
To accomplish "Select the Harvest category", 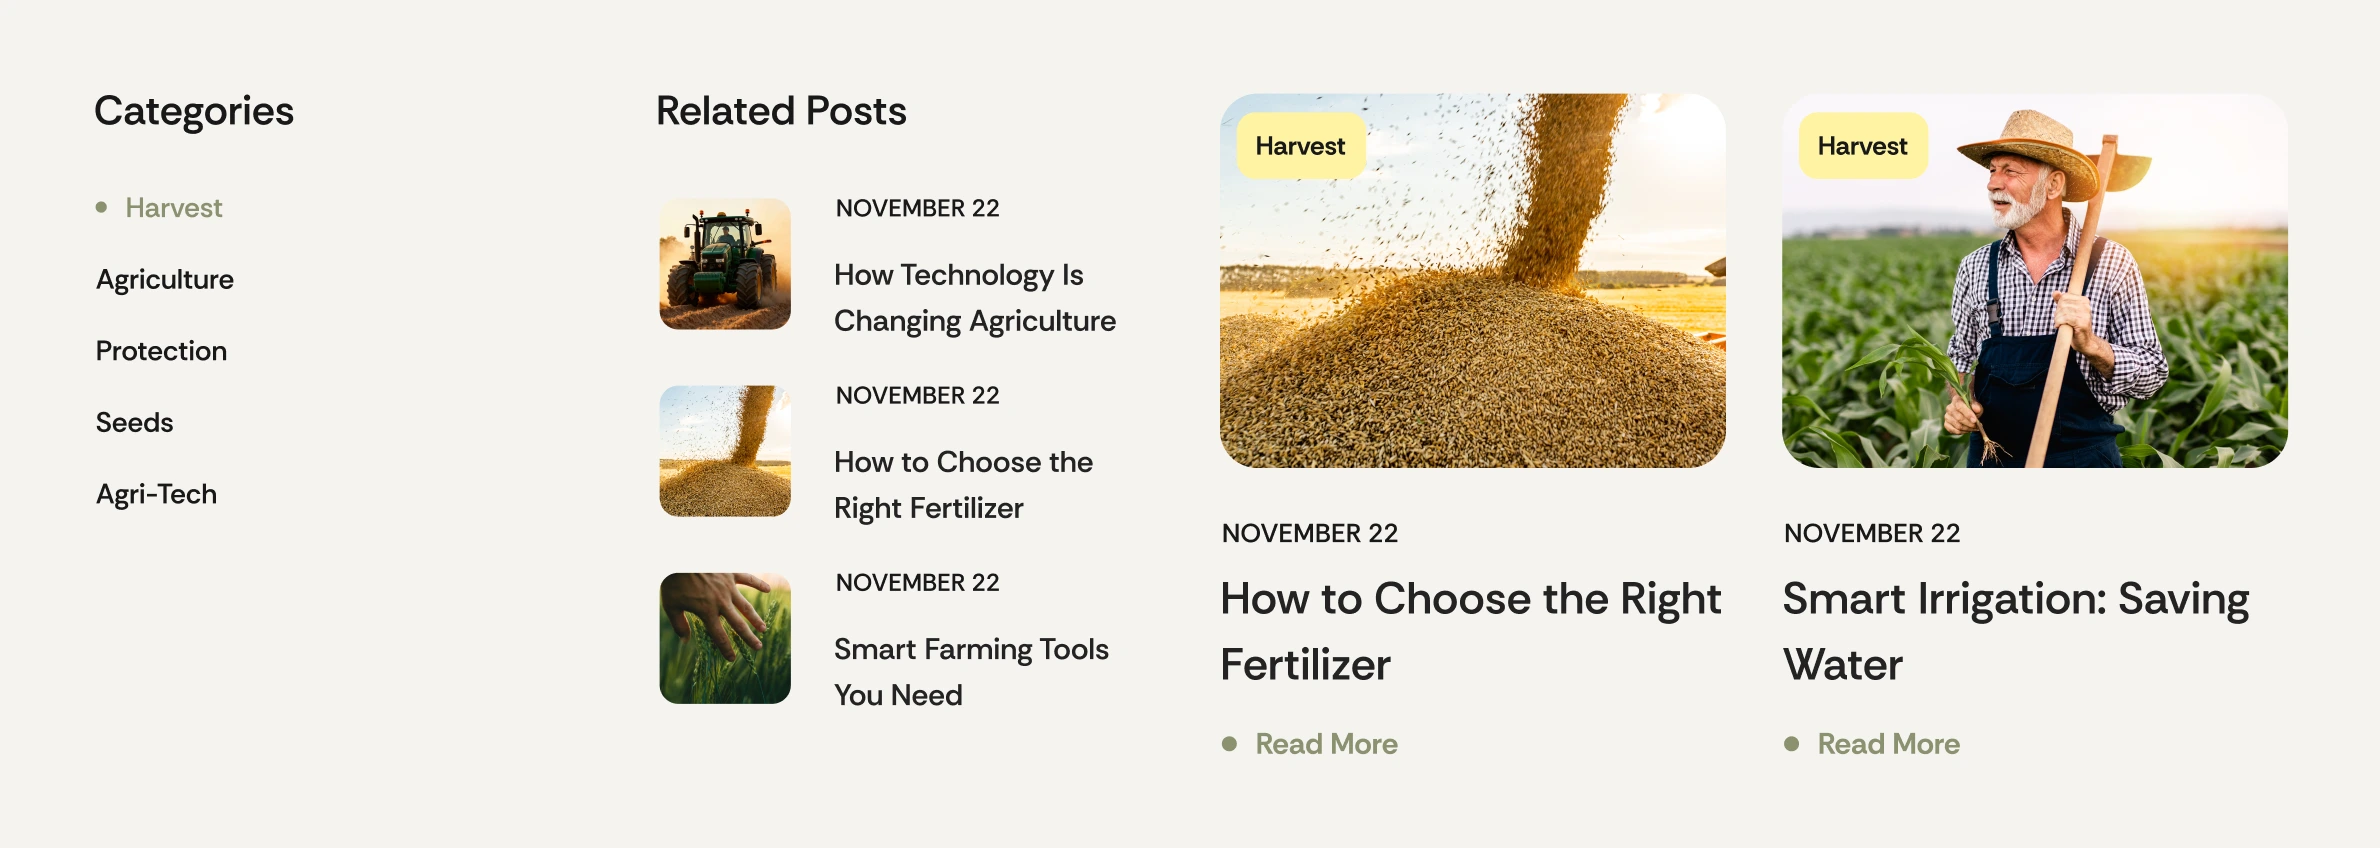I will 173,208.
